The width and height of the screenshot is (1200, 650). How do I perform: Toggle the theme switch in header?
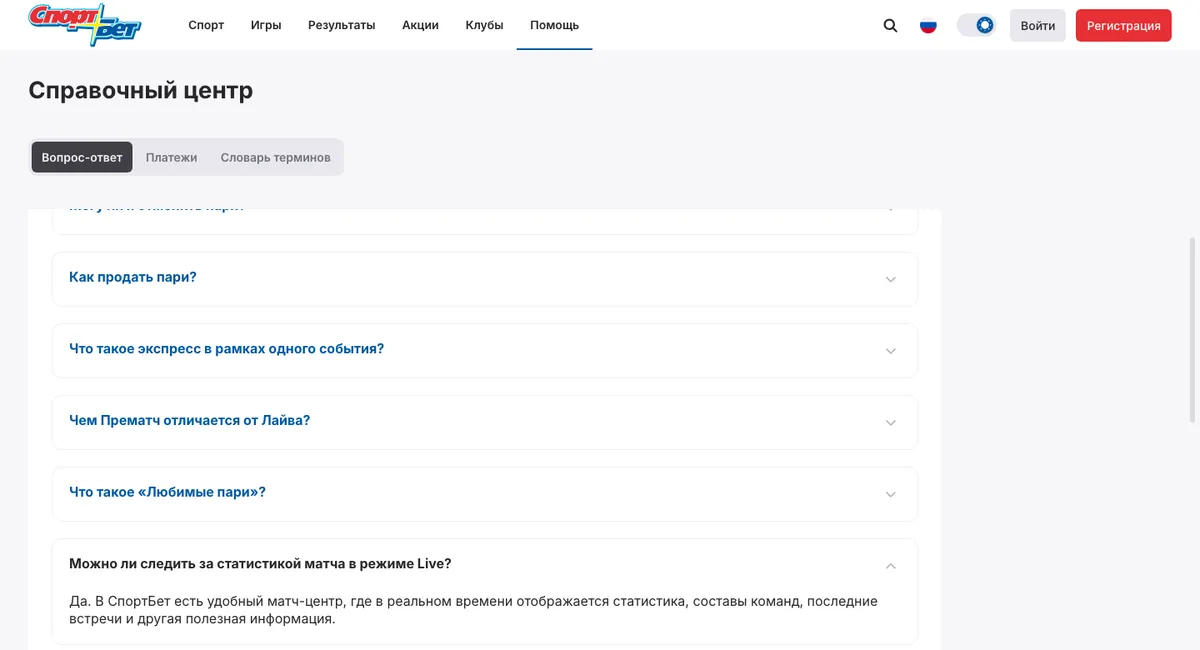click(x=976, y=25)
